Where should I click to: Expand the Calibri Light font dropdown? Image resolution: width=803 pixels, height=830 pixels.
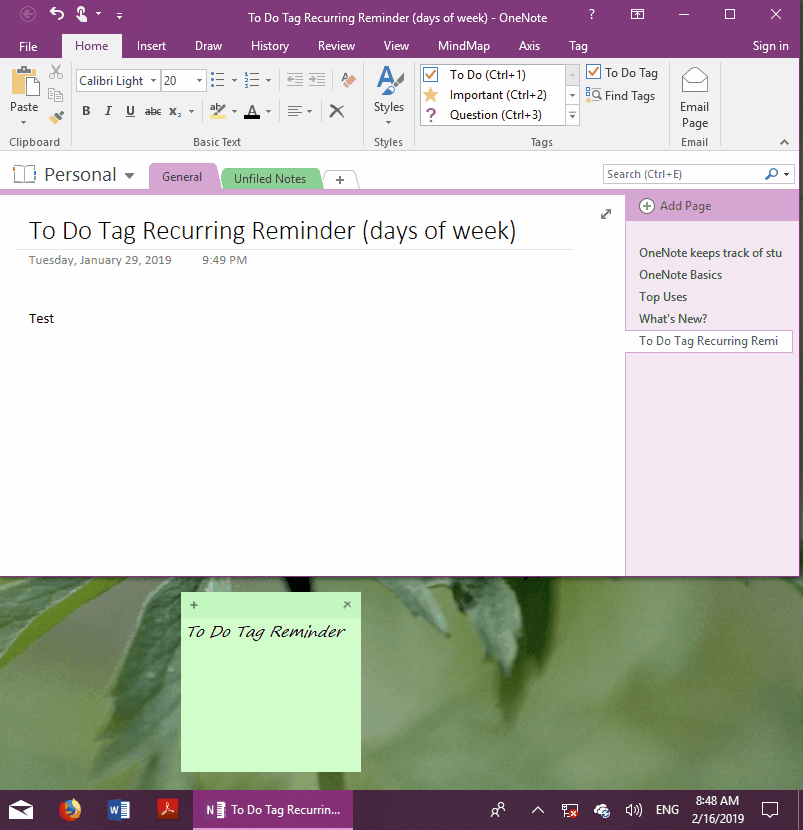click(x=152, y=80)
